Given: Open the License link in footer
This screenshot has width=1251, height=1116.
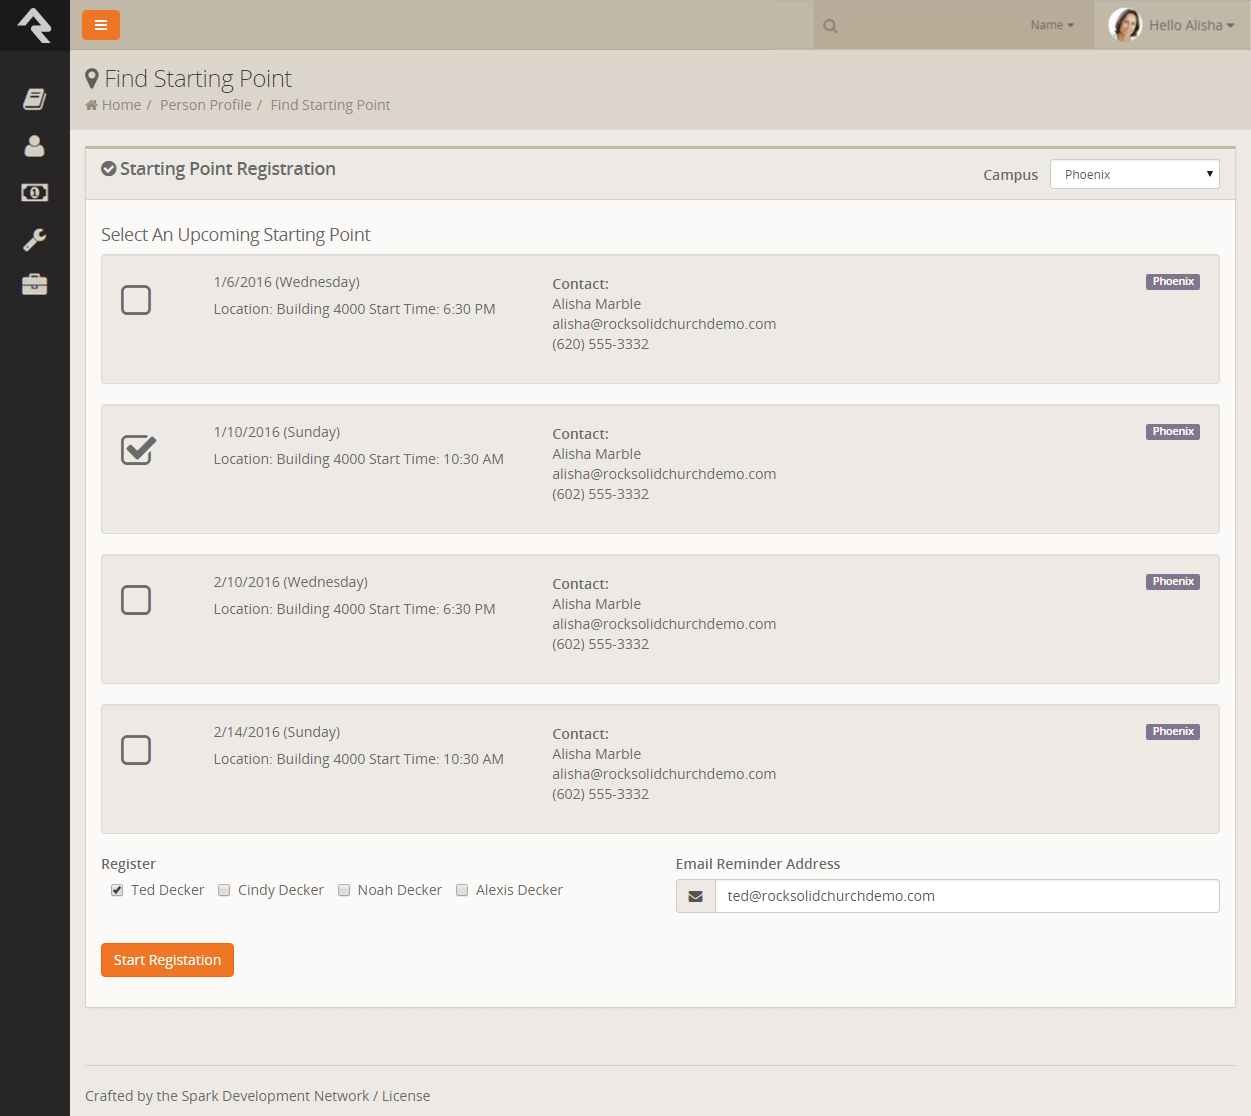Looking at the screenshot, I should [406, 1096].
